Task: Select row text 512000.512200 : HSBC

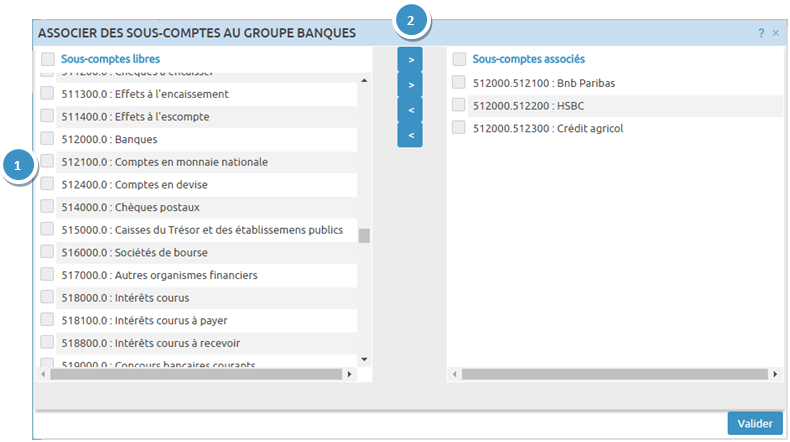Action: tap(529, 106)
